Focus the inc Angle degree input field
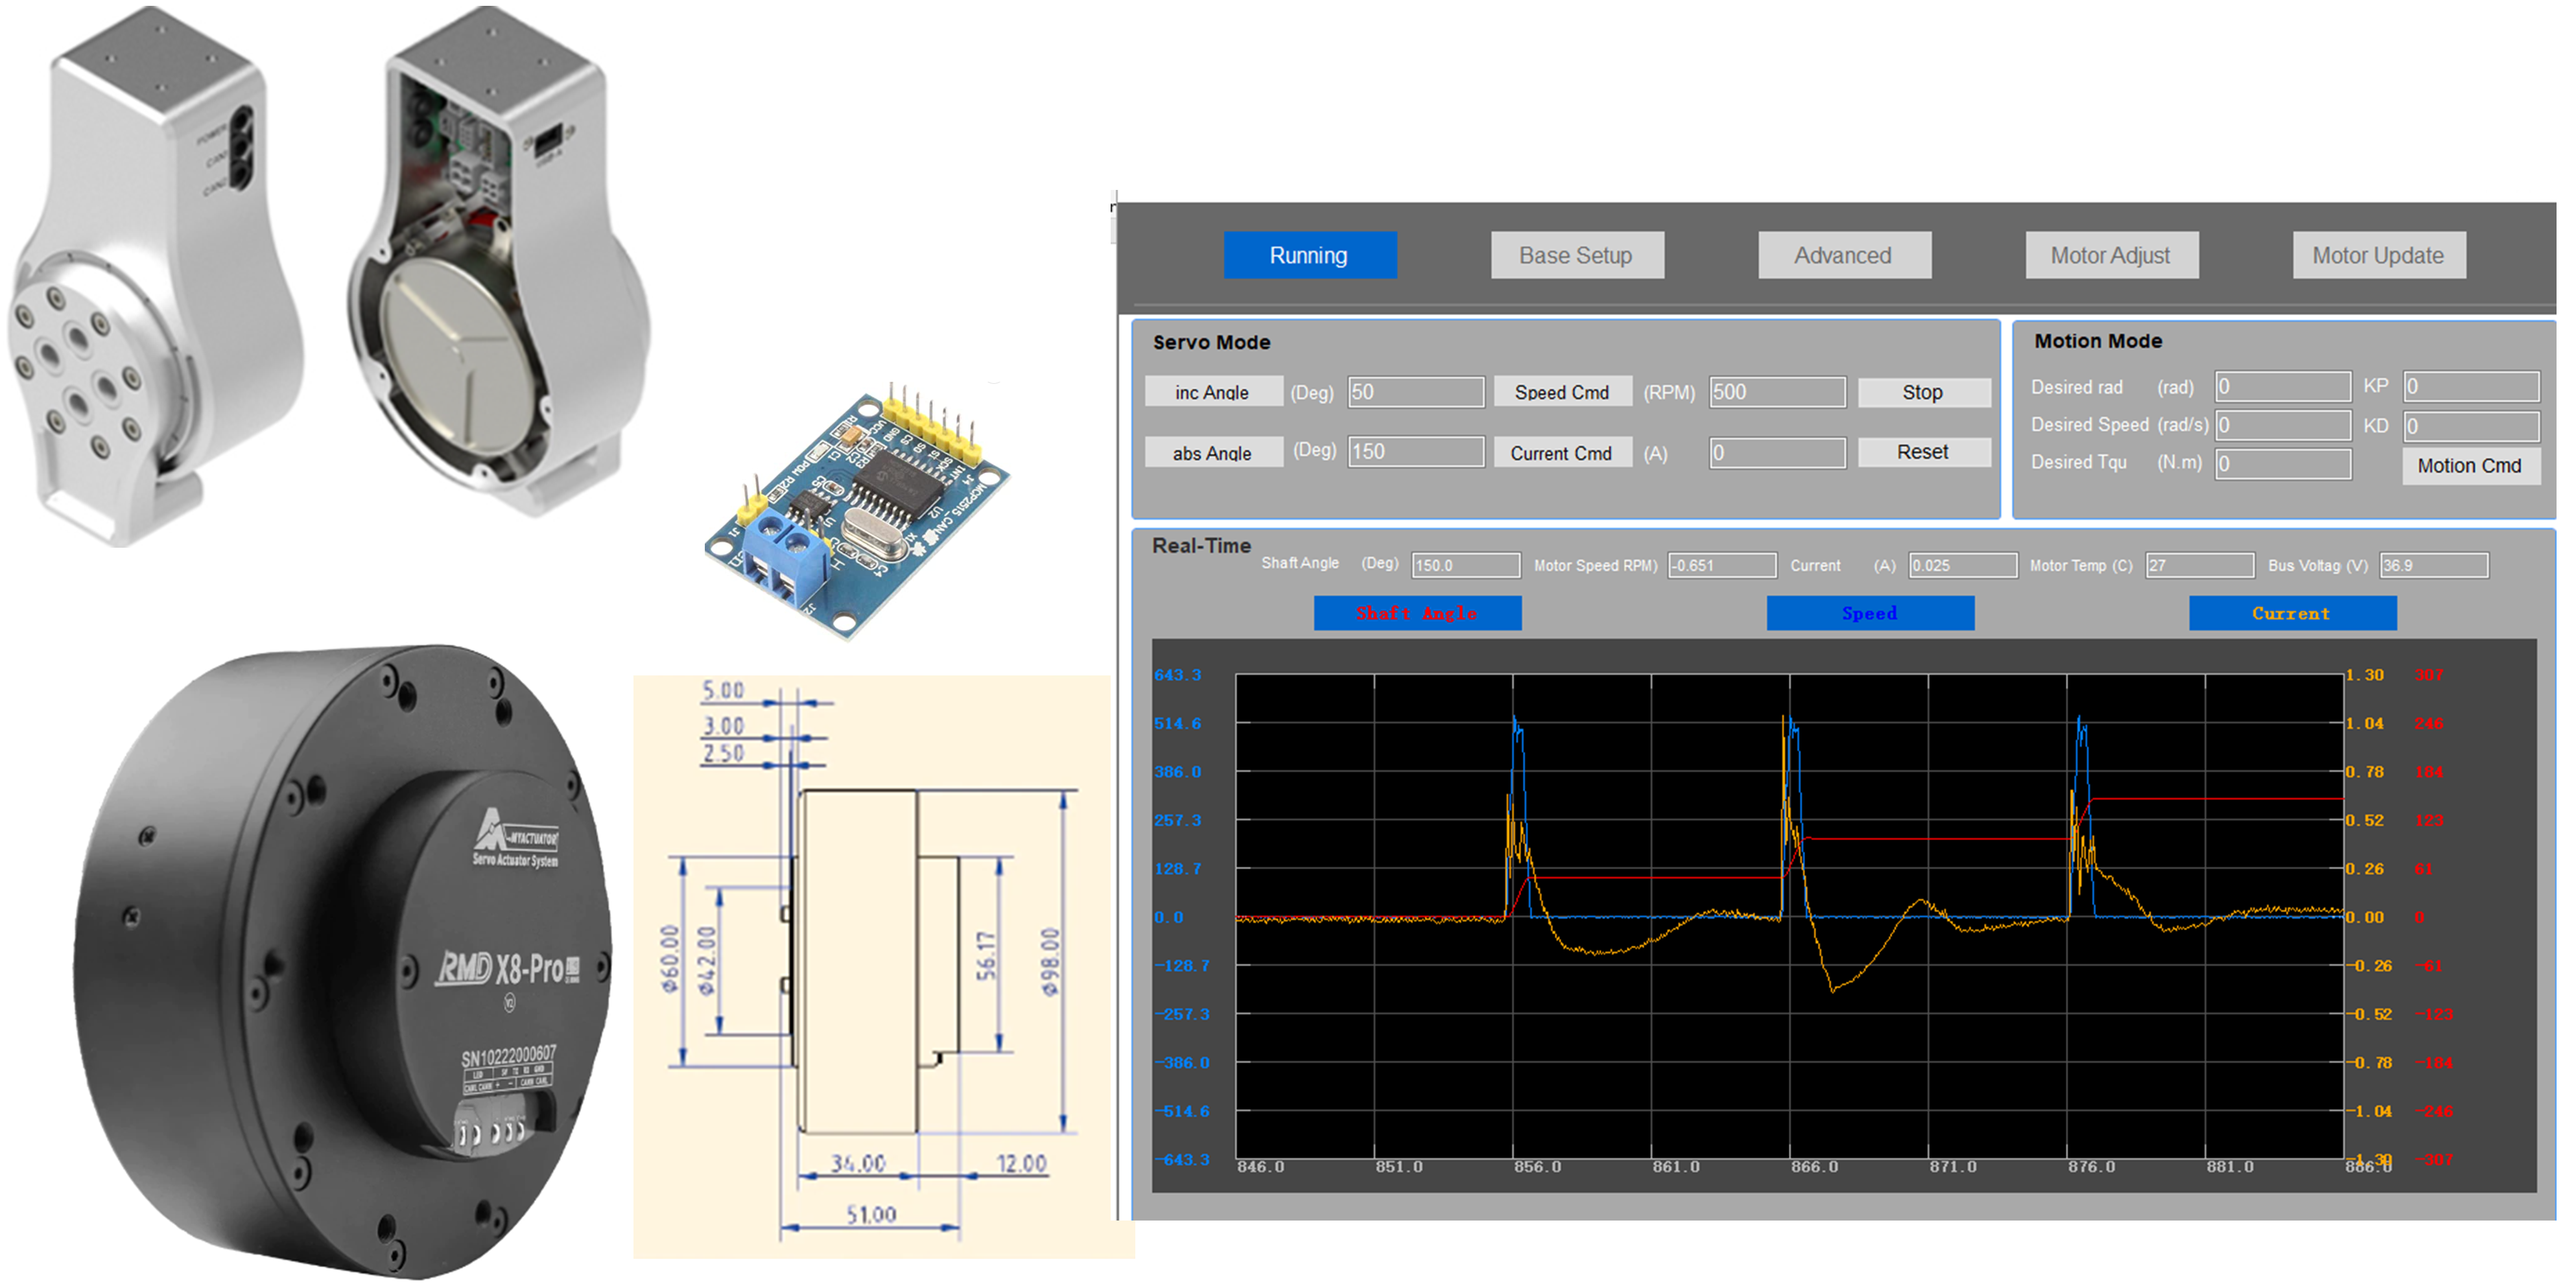Image resolution: width=2576 pixels, height=1286 pixels. pyautogui.click(x=1415, y=392)
